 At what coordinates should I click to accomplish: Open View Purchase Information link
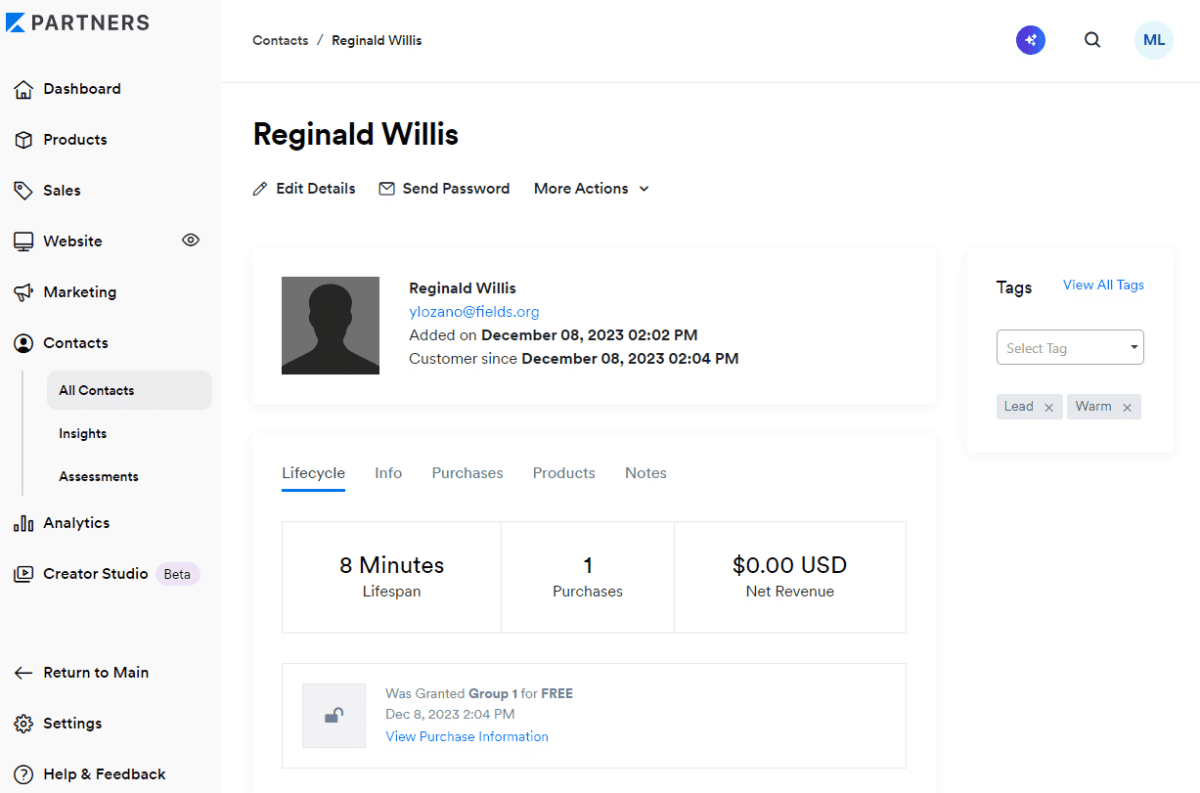tap(467, 736)
